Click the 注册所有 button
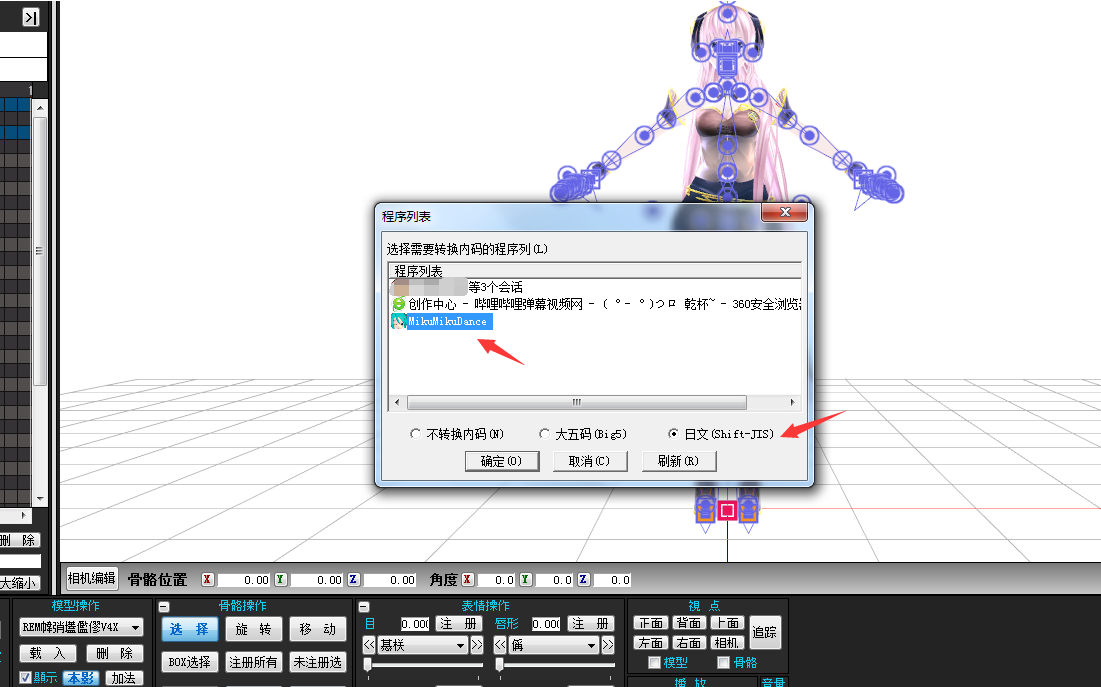Screen dimensions: 1101x687 (253, 662)
